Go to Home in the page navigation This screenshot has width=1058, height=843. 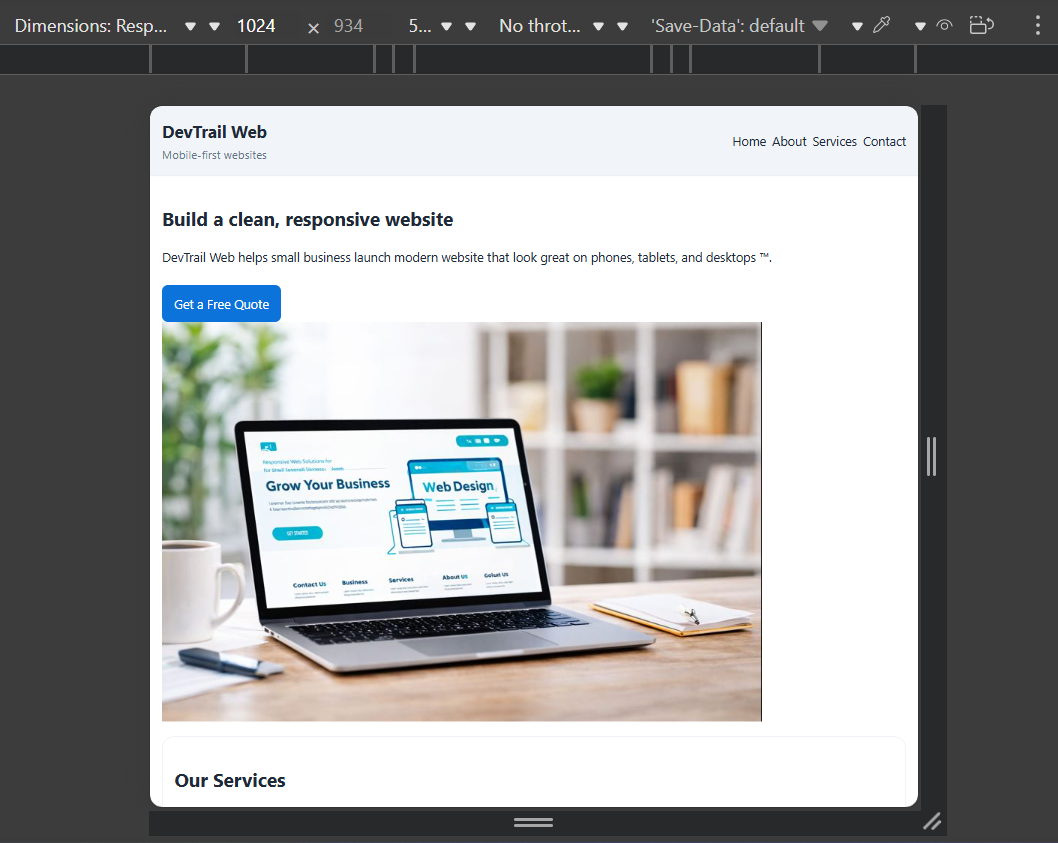749,142
